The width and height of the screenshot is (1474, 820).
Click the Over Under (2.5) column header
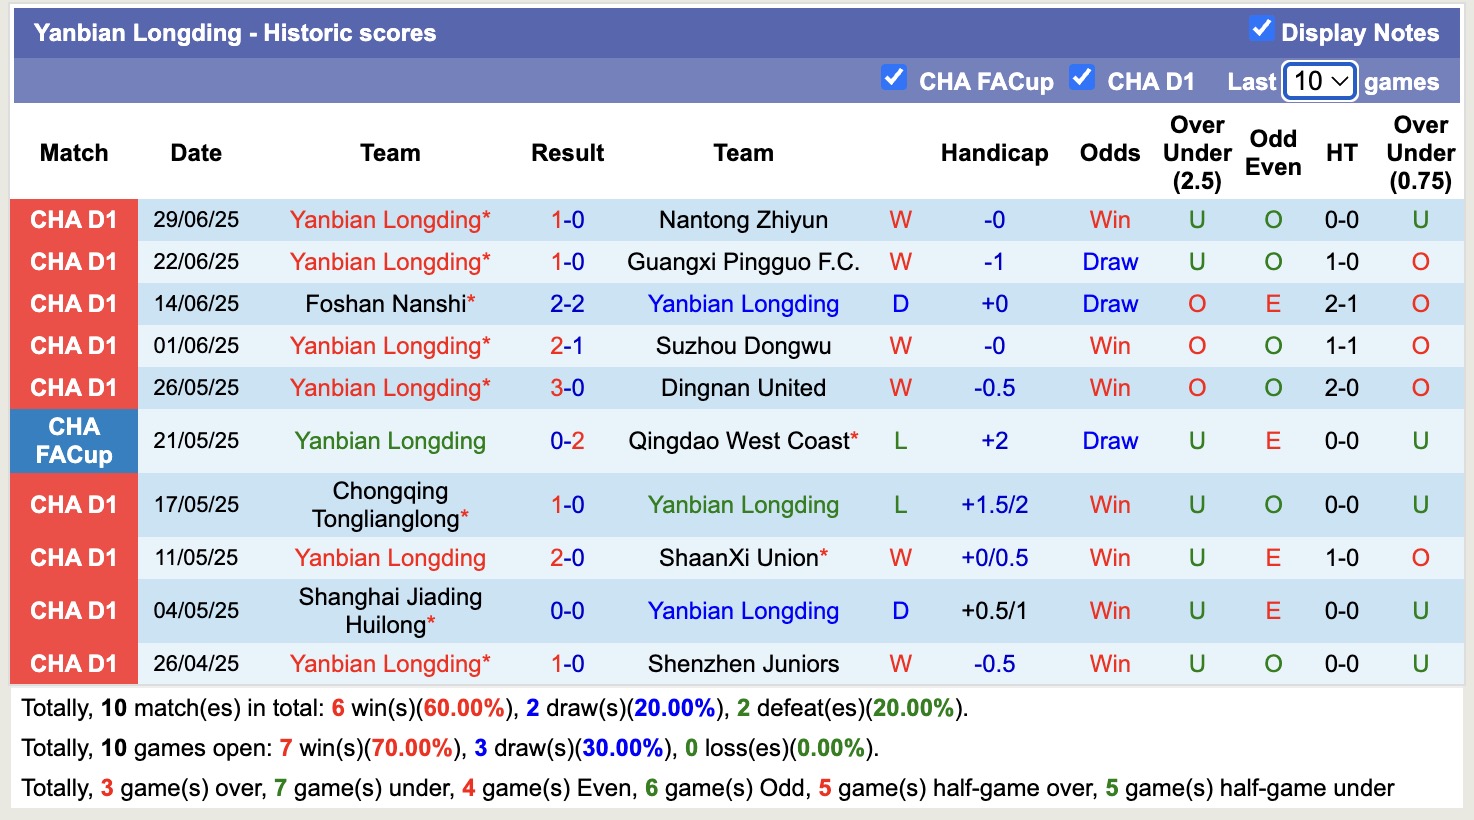[x=1196, y=153]
